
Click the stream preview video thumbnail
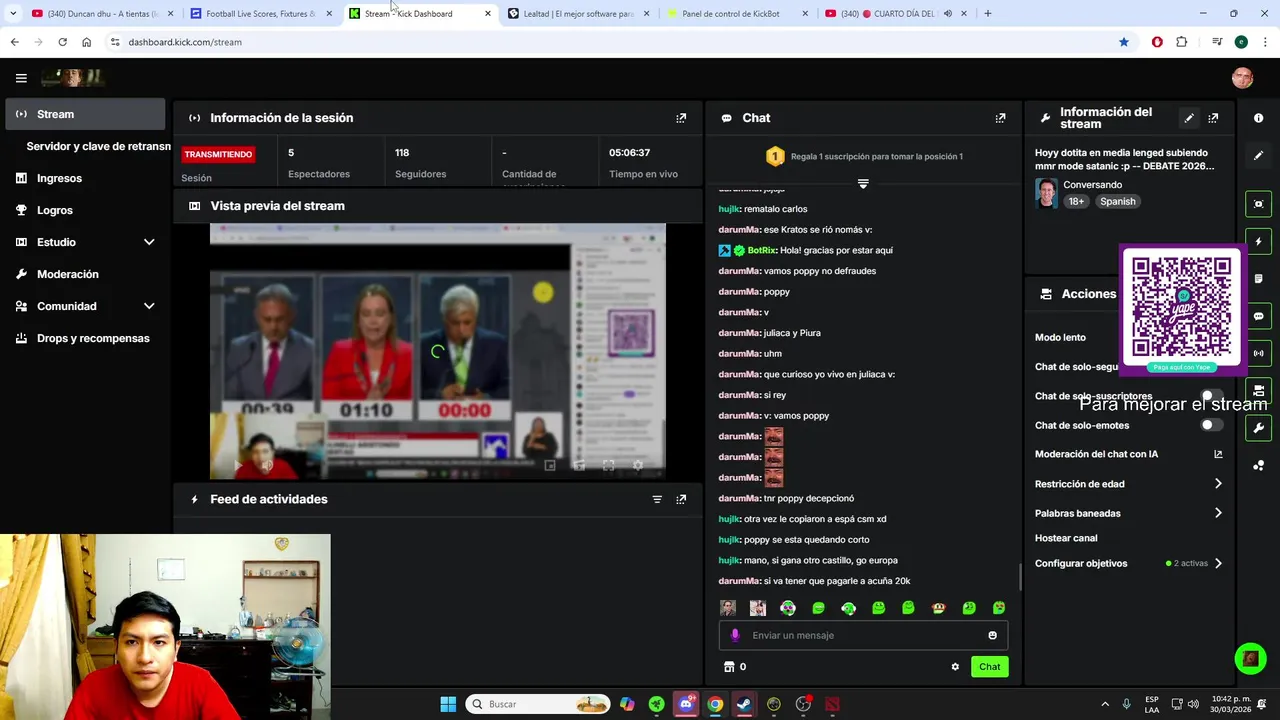(x=437, y=351)
